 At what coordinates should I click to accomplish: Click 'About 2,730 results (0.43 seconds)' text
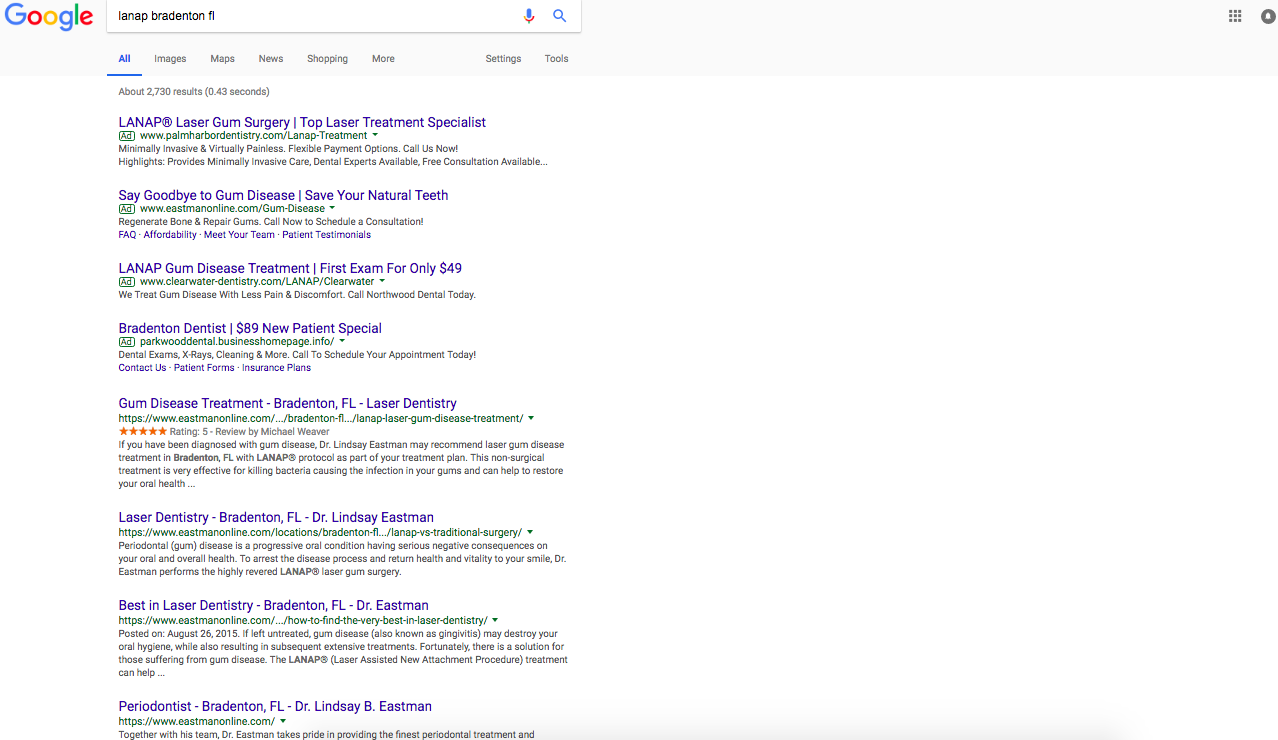[x=194, y=92]
